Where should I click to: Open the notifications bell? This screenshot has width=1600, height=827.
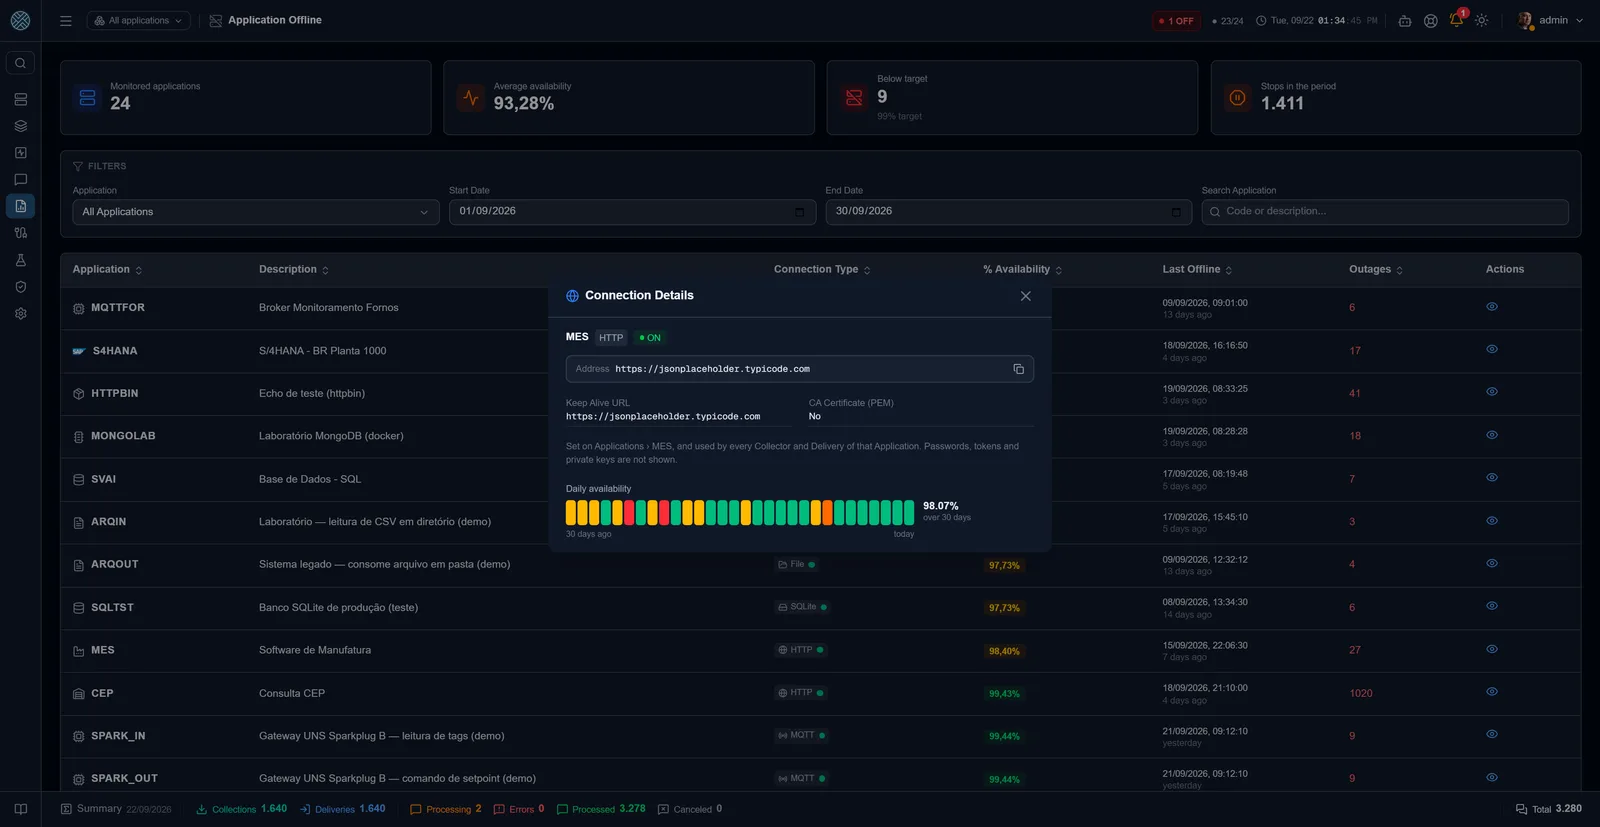(x=1456, y=20)
